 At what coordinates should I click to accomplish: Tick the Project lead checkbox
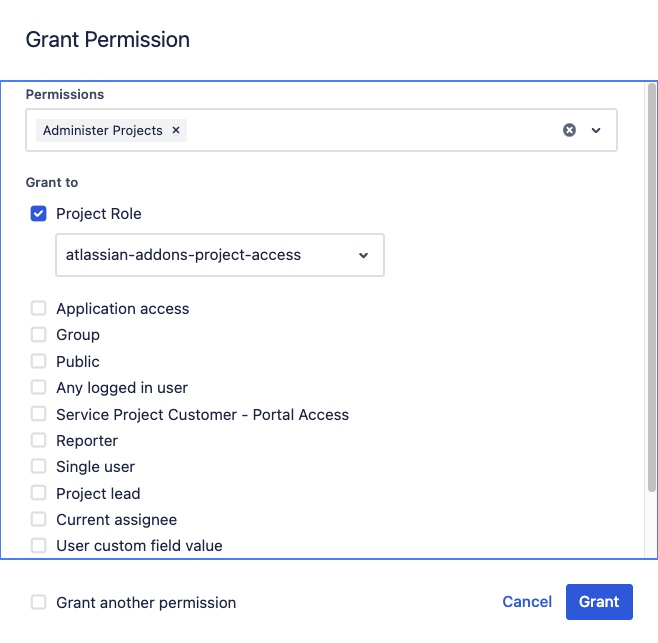pos(39,494)
